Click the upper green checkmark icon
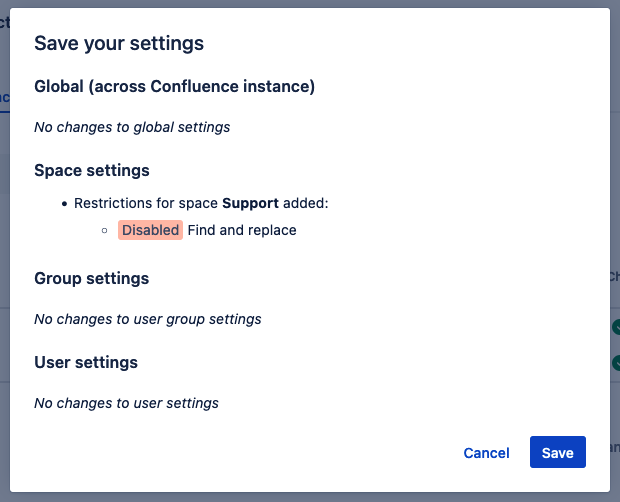The height and width of the screenshot is (502, 620). point(616,326)
